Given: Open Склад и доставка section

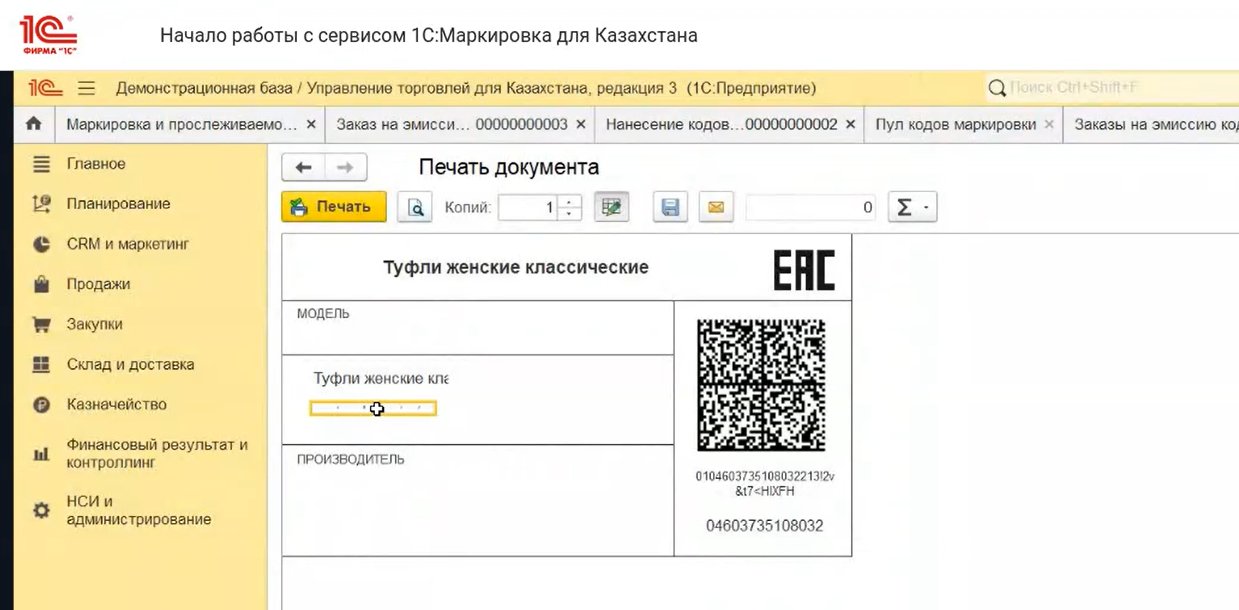Looking at the screenshot, I should (130, 364).
